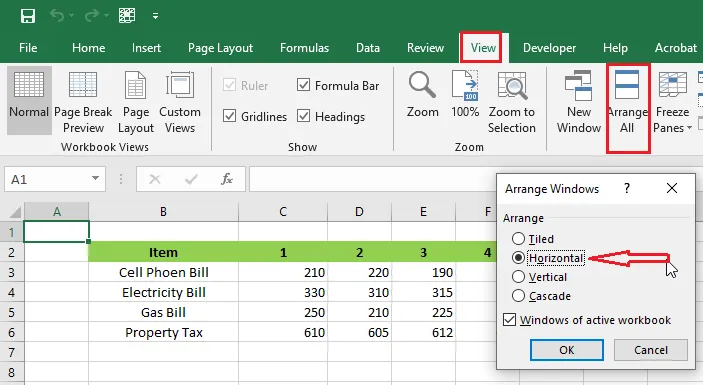Open the Help tab
This screenshot has width=703, height=385.
click(615, 48)
